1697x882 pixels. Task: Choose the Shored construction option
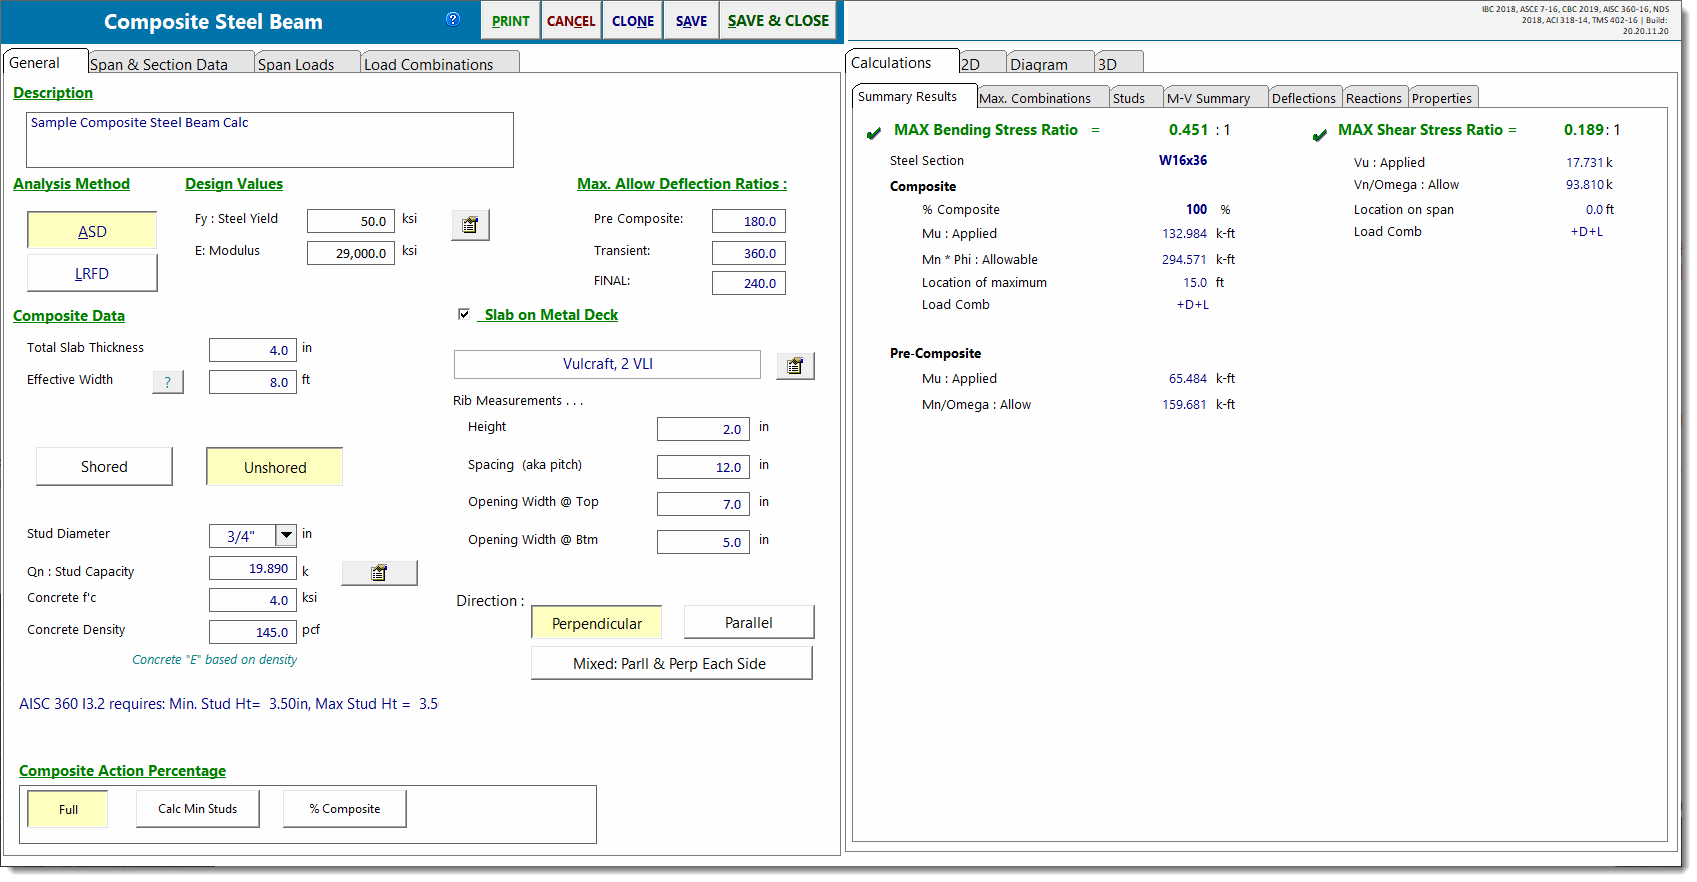click(104, 467)
